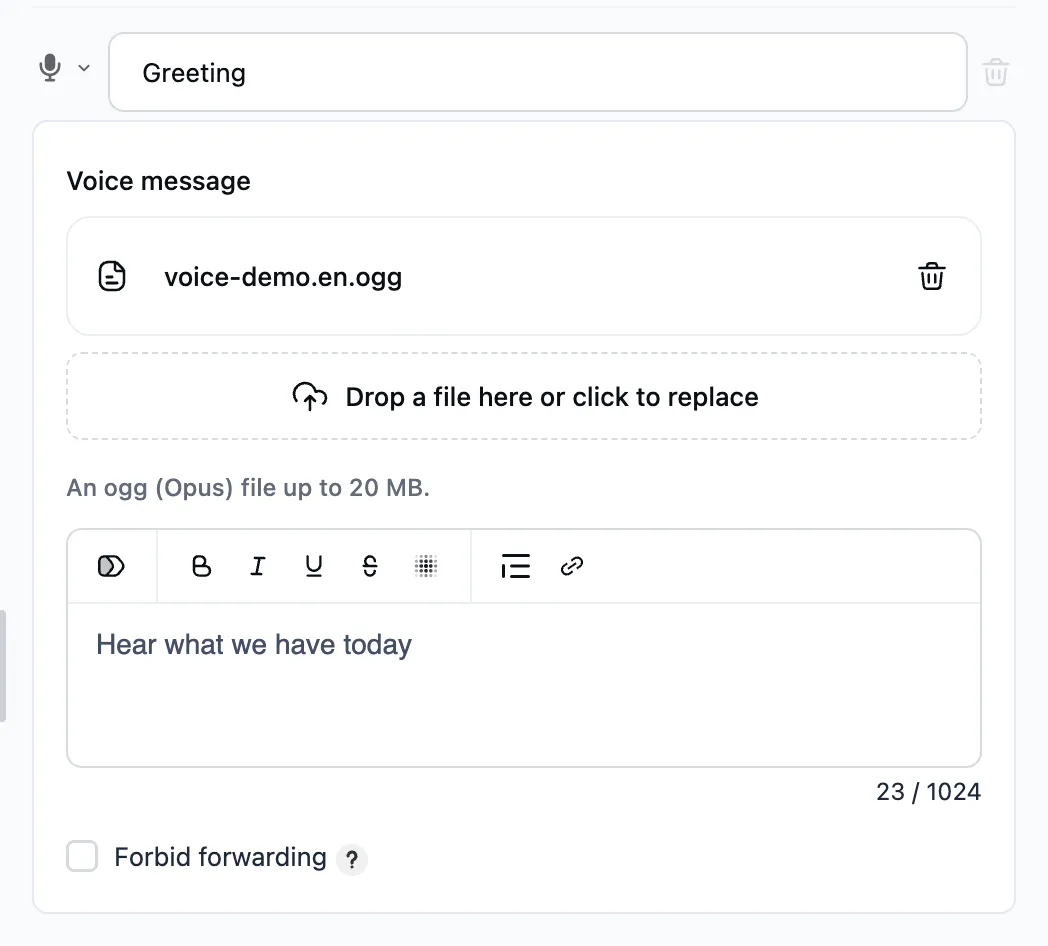
Task: Insert a blockquote with the quote icon
Action: tap(515, 566)
